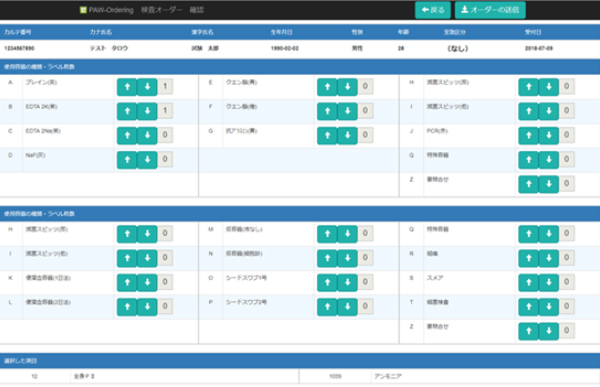Click up arrow for row C EDTA 2Na
This screenshot has height=387, width=600.
[127, 135]
